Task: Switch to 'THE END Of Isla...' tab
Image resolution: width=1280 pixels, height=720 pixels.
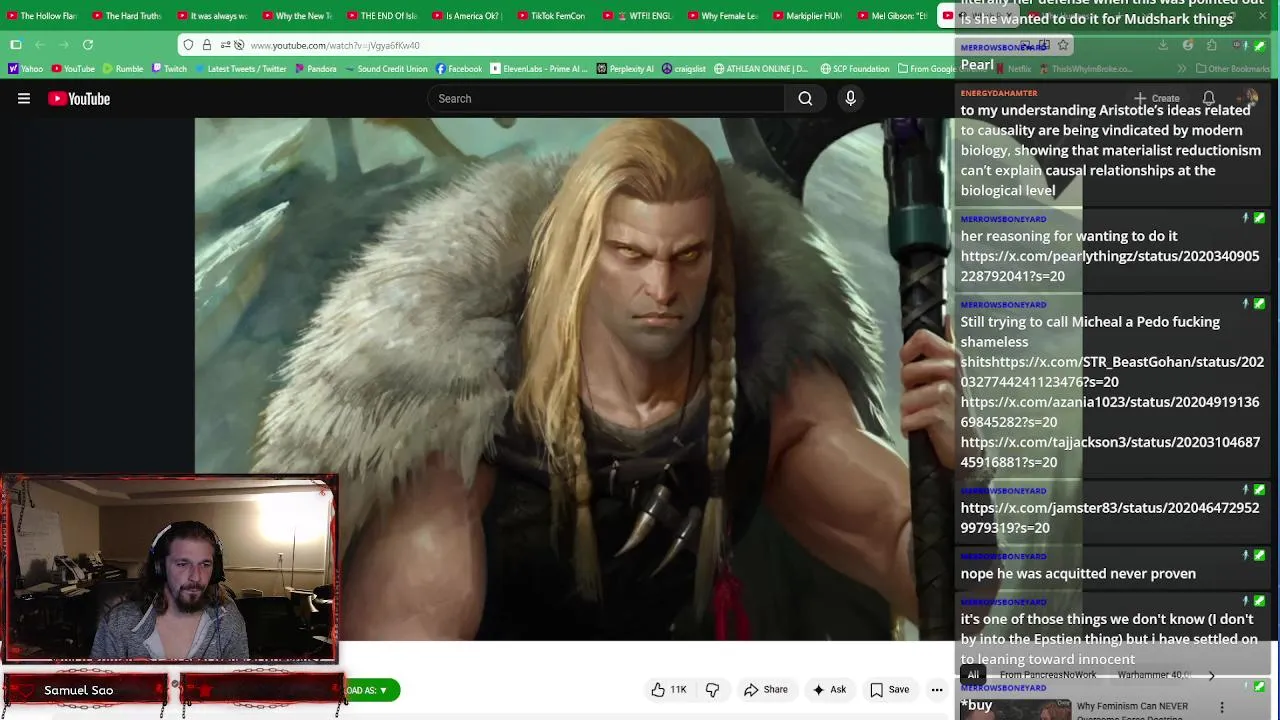Action: [382, 16]
